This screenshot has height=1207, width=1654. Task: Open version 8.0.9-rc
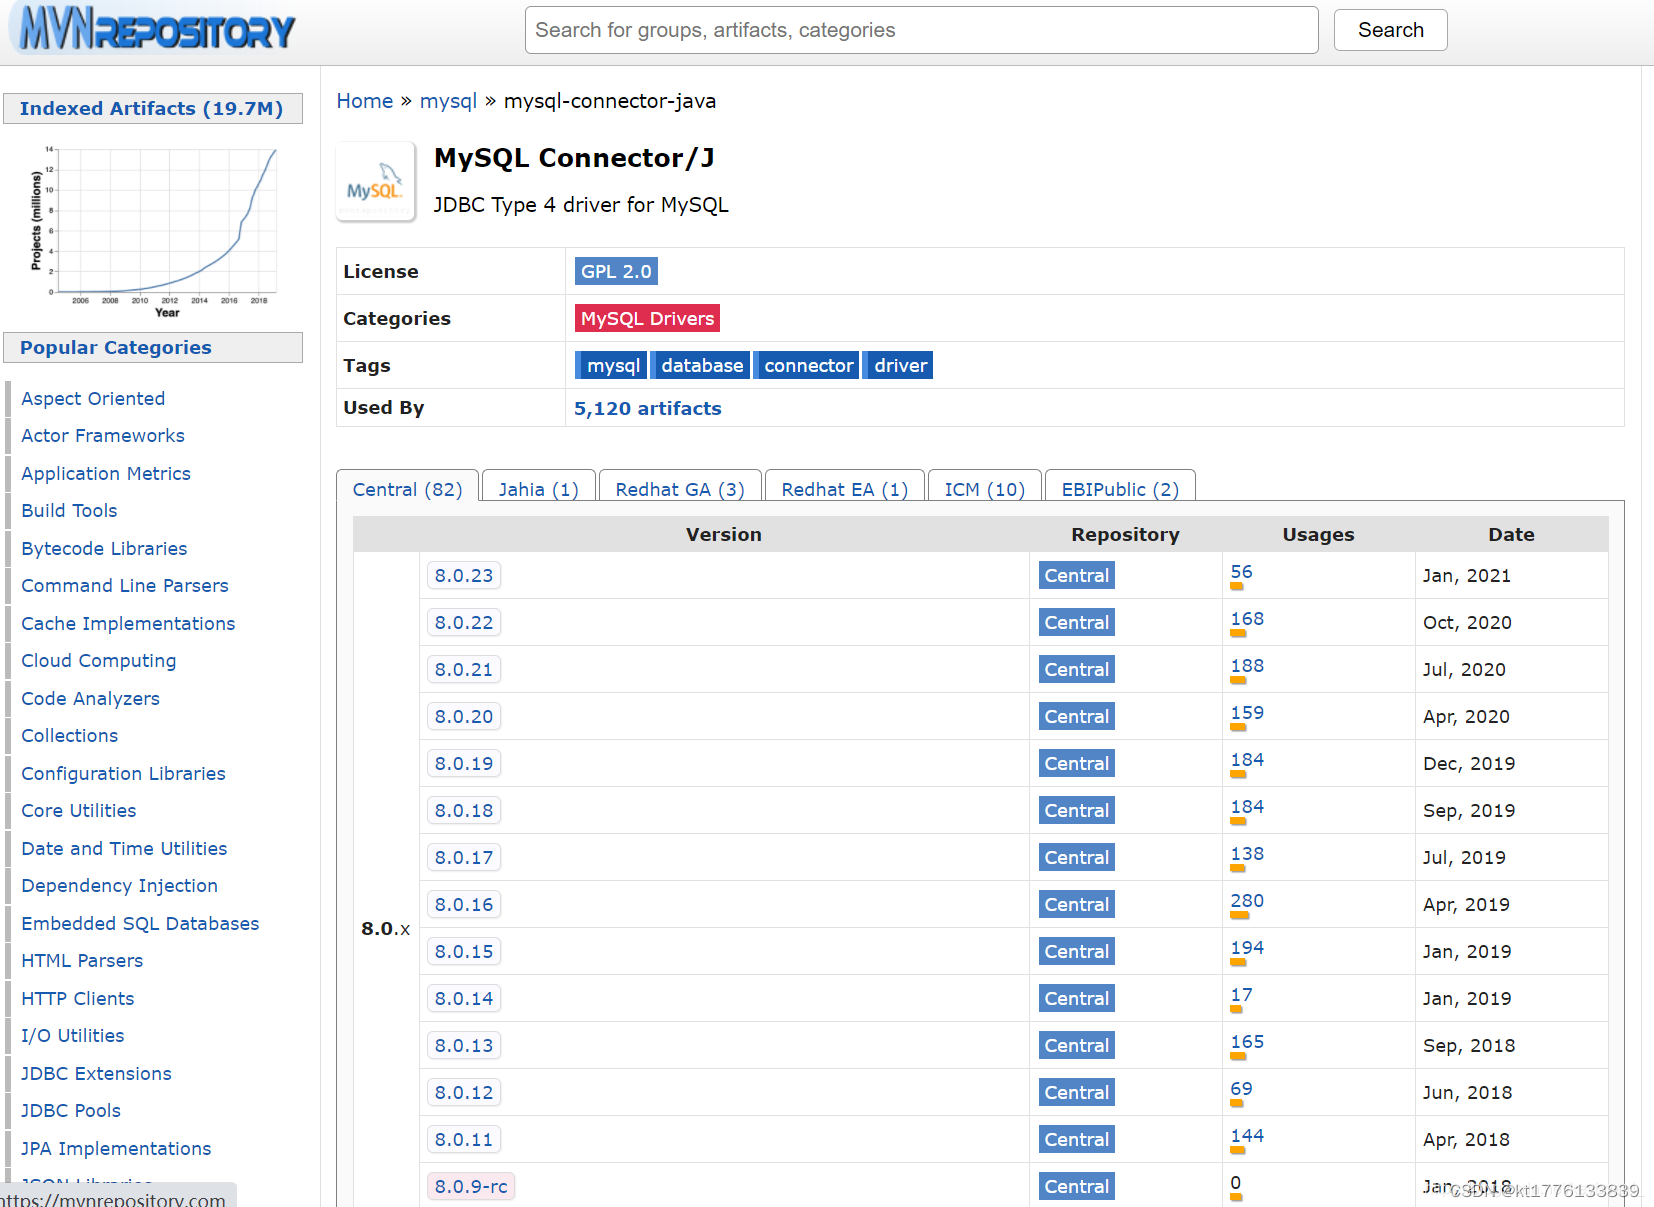471,1186
